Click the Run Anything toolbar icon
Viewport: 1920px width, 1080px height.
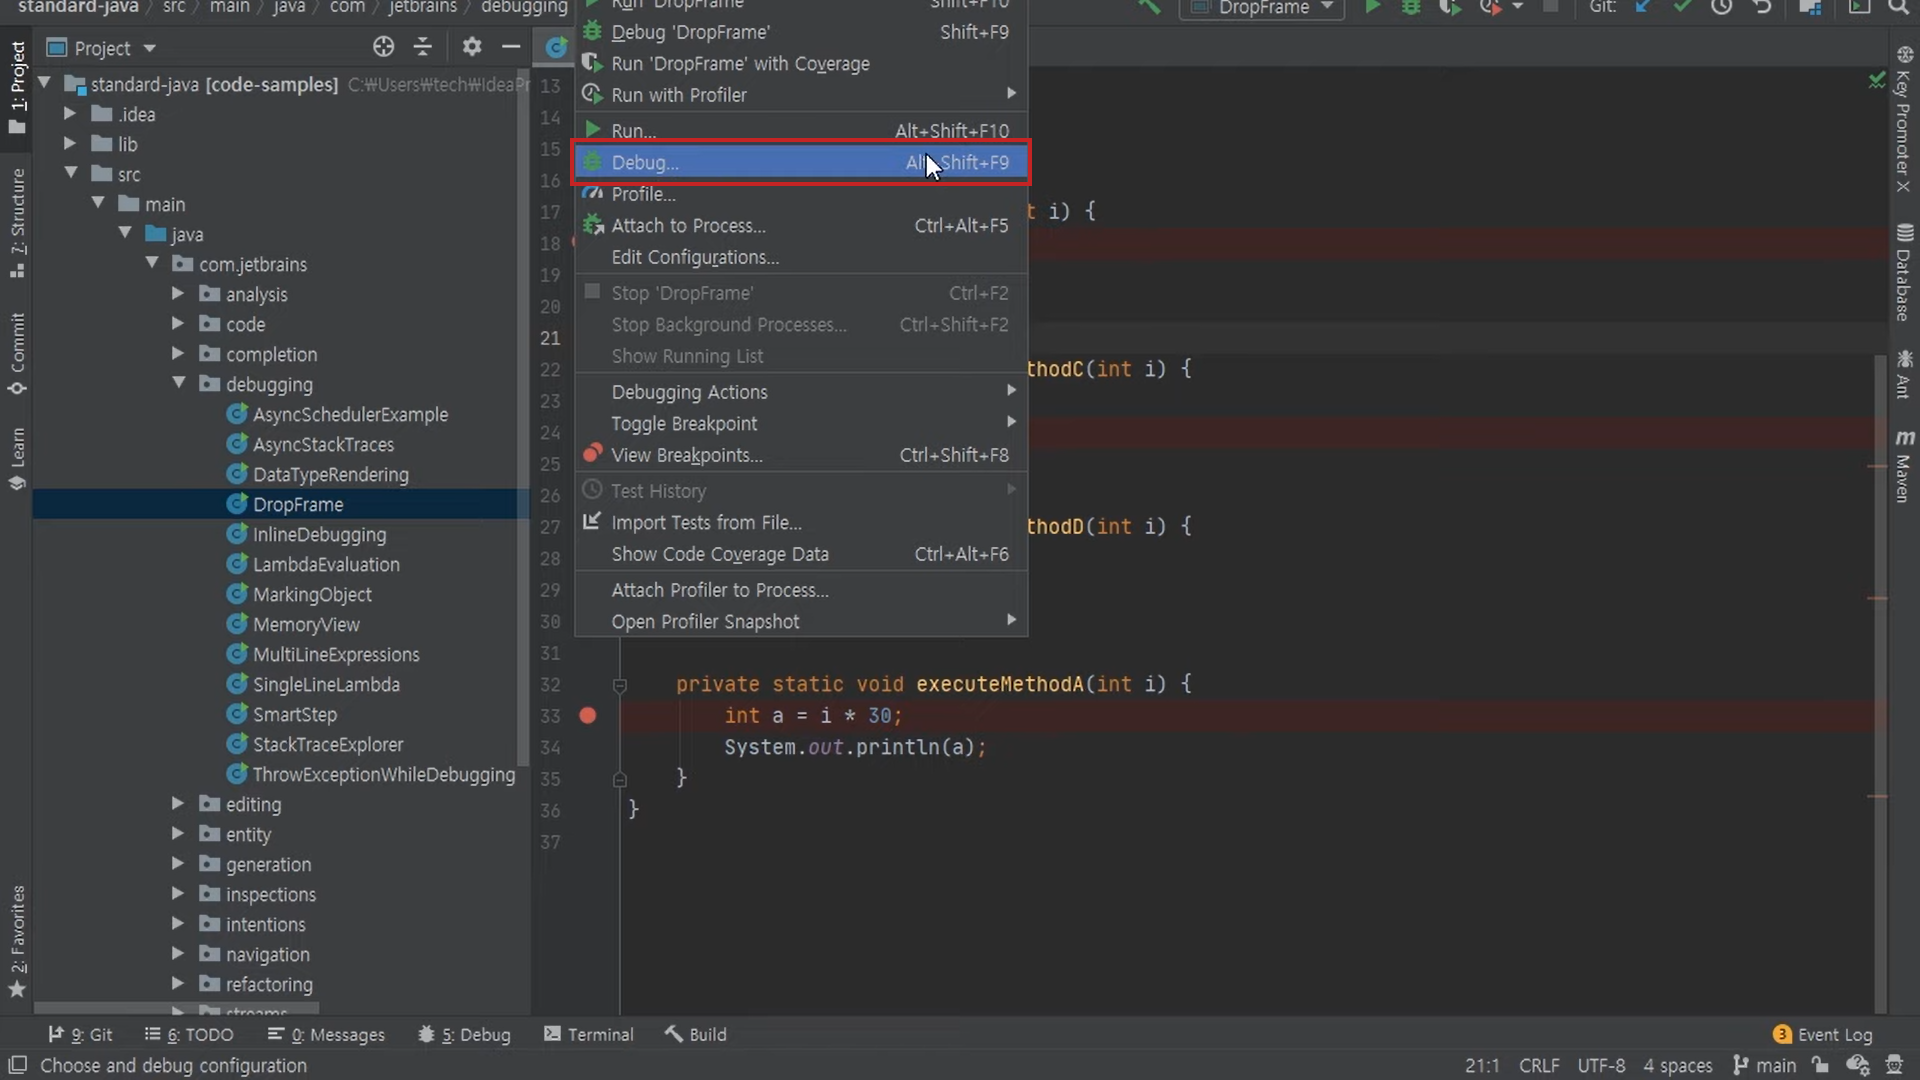(1859, 7)
